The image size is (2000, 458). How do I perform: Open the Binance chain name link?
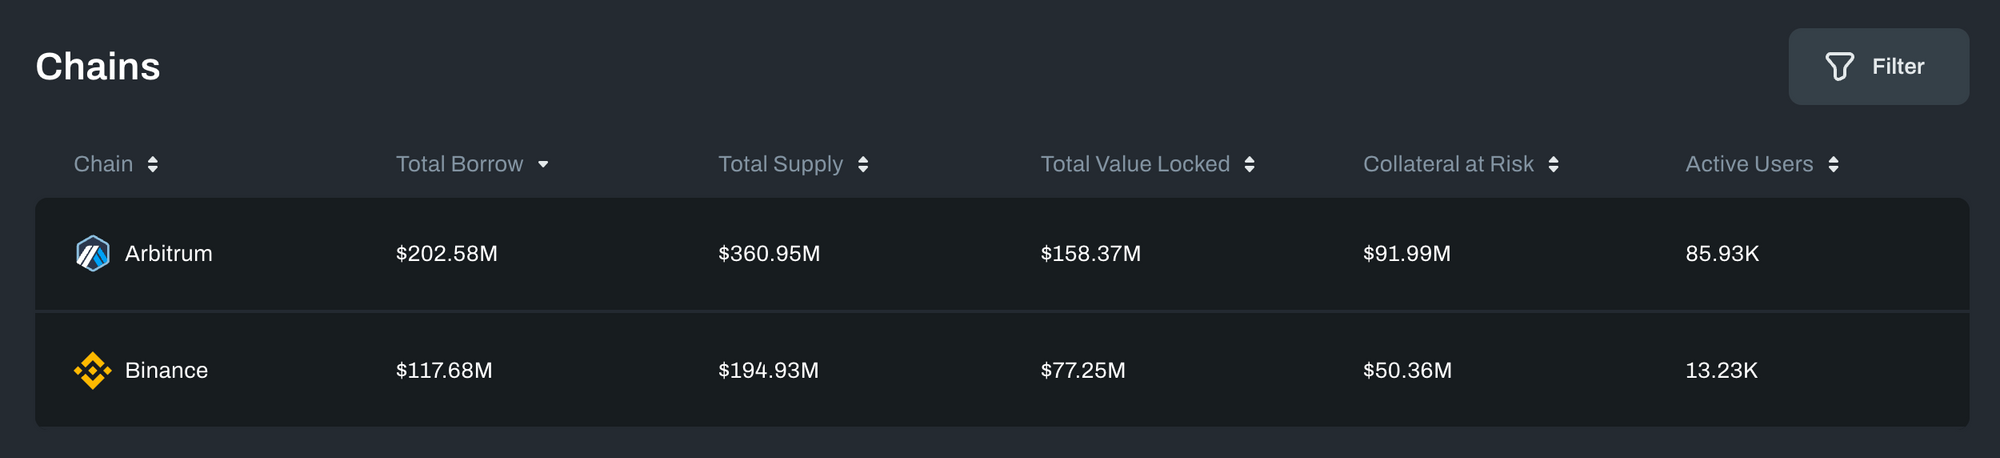coord(166,371)
